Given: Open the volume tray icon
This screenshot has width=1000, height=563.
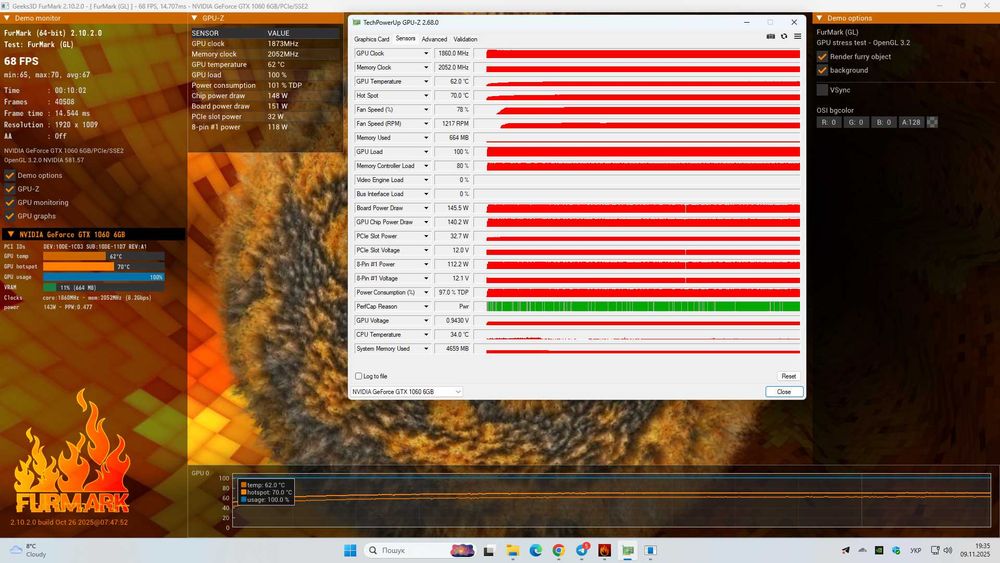Looking at the screenshot, I should pyautogui.click(x=948, y=550).
